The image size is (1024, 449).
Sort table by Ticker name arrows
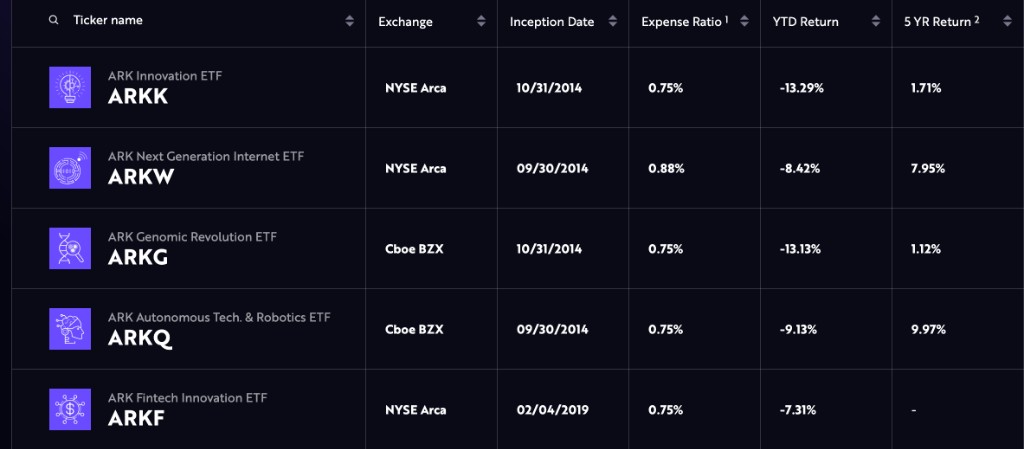(349, 21)
